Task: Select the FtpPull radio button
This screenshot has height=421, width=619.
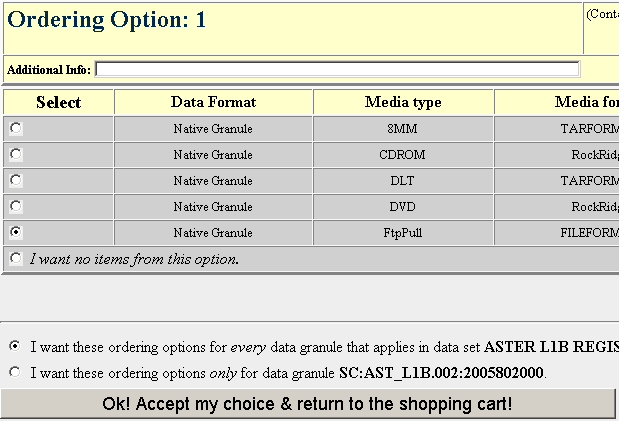Action: [16, 232]
